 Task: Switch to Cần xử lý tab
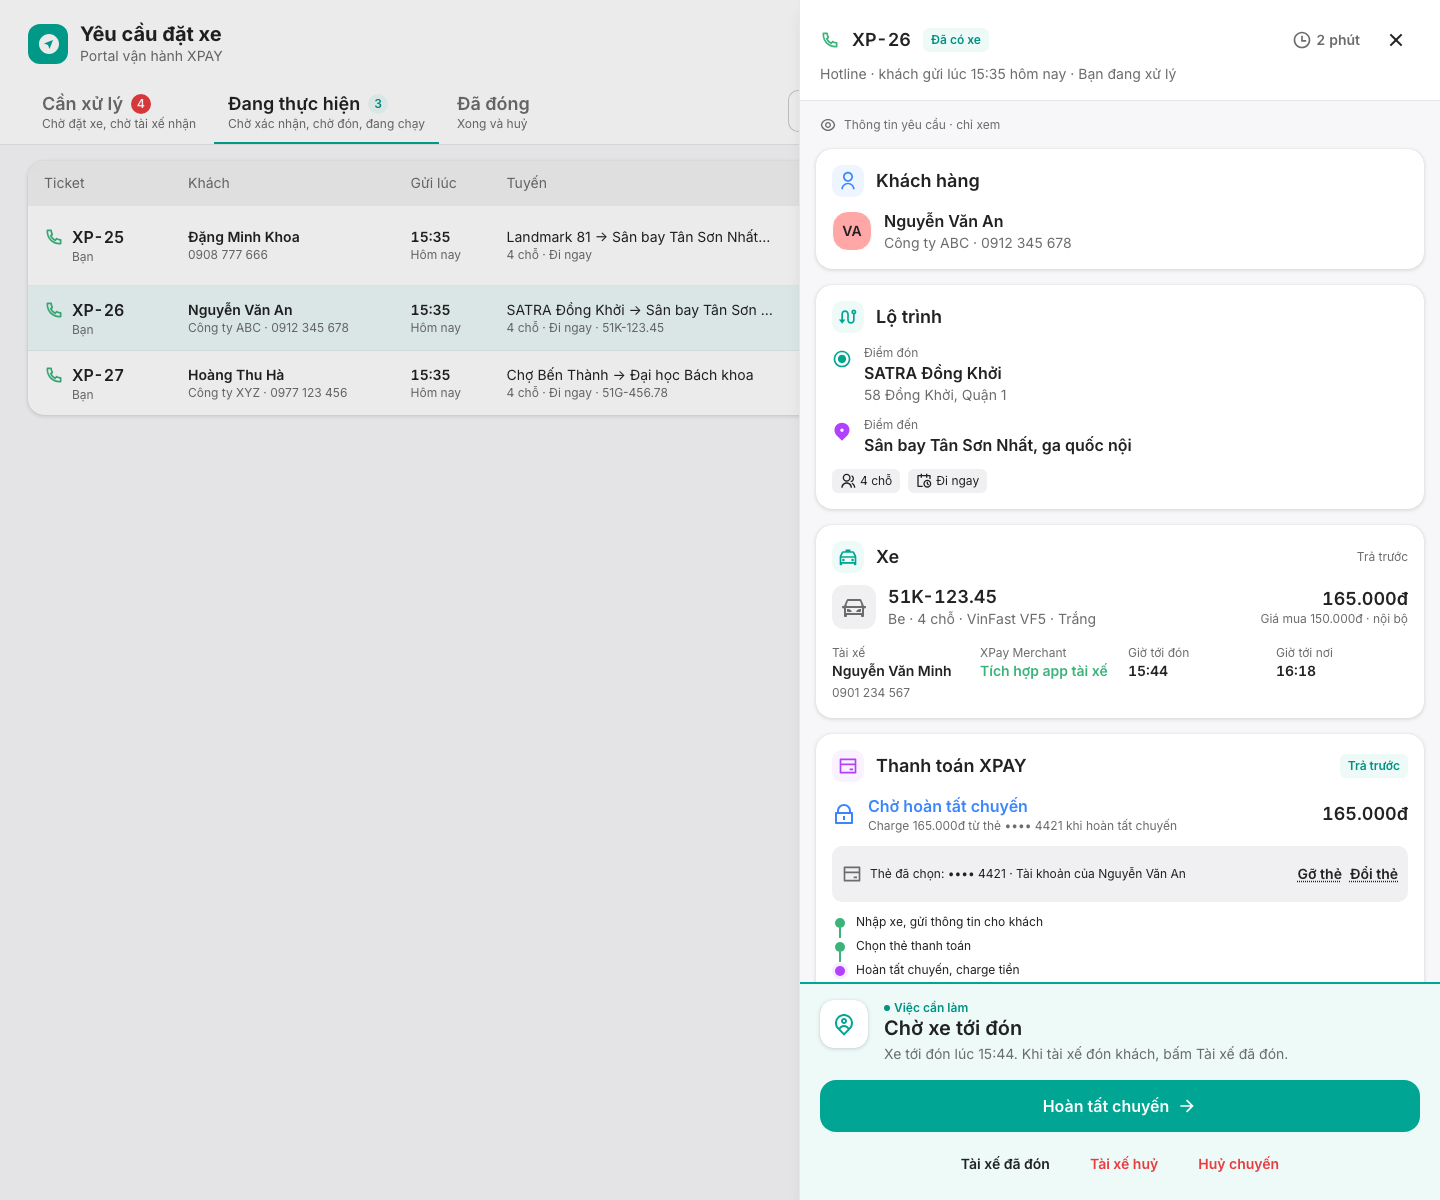(x=119, y=112)
